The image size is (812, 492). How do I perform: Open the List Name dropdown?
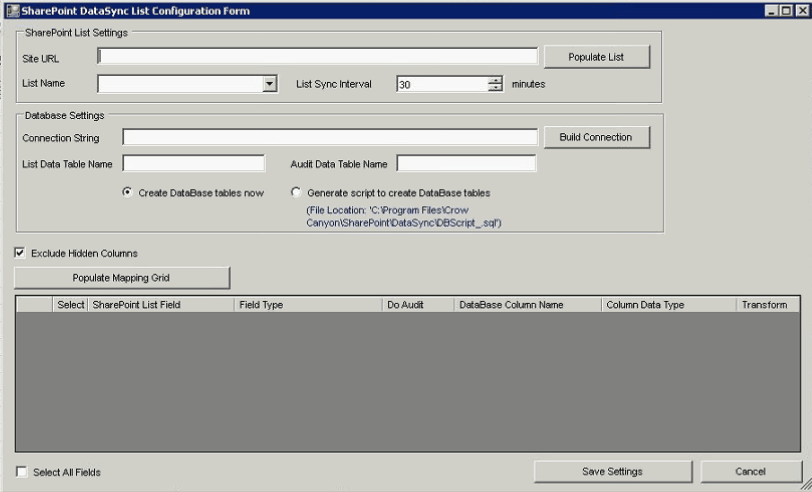[269, 83]
